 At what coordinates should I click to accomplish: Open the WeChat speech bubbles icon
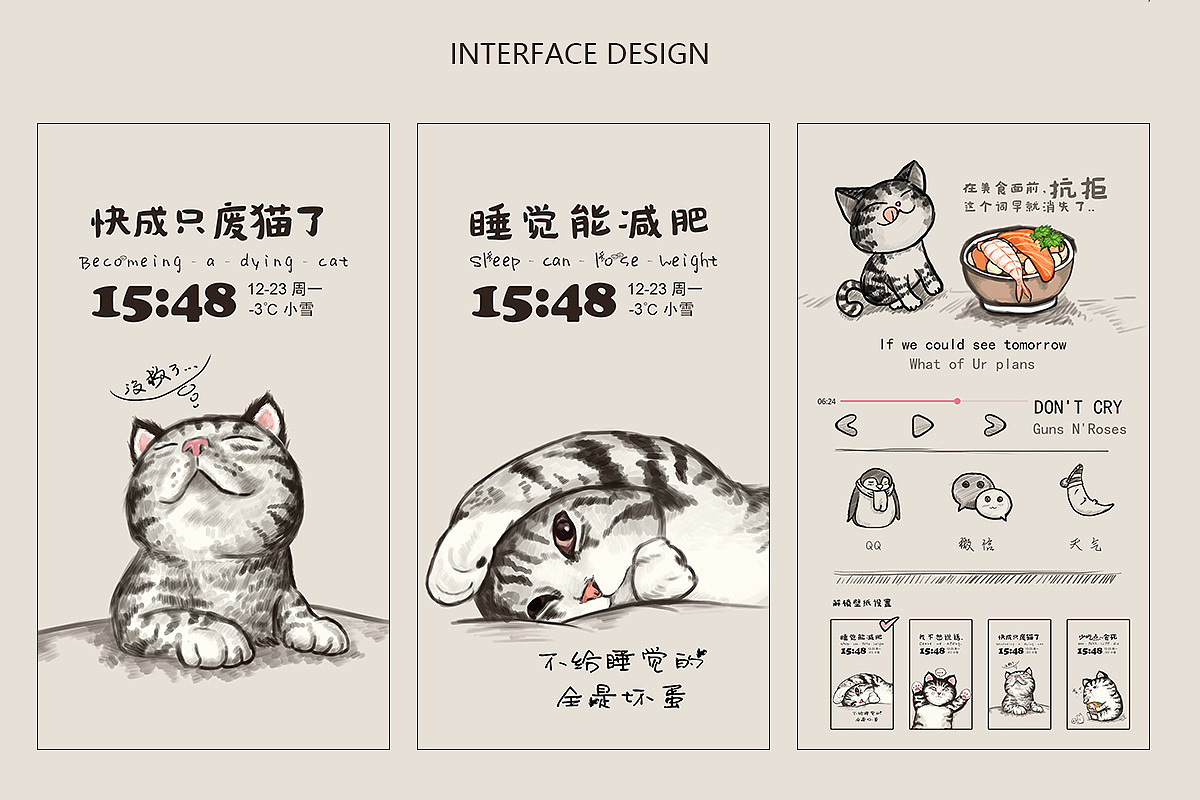[x=980, y=496]
